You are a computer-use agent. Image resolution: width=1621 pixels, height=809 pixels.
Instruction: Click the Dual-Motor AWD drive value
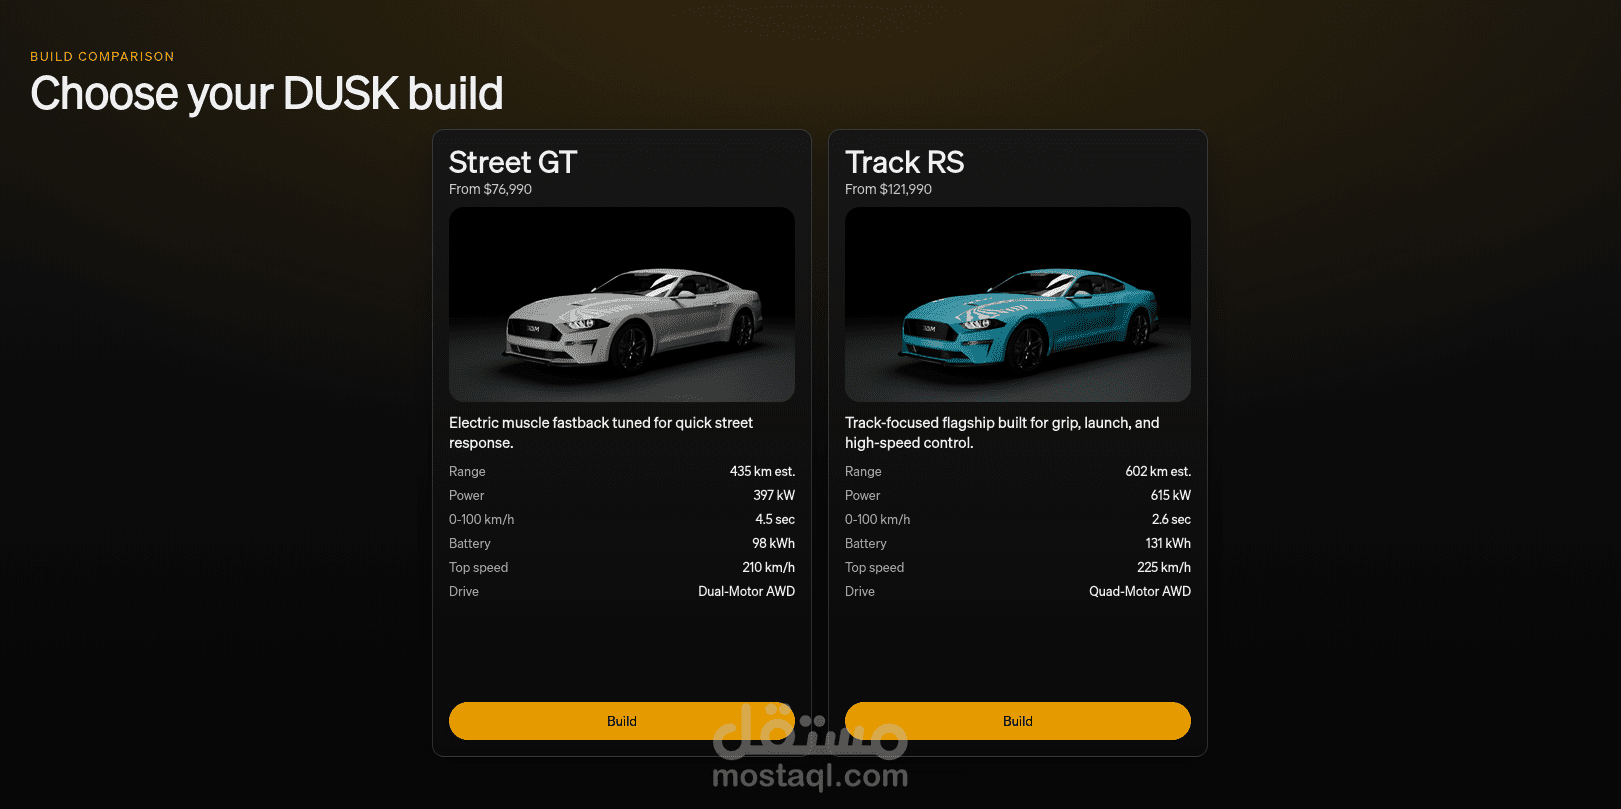coord(746,591)
